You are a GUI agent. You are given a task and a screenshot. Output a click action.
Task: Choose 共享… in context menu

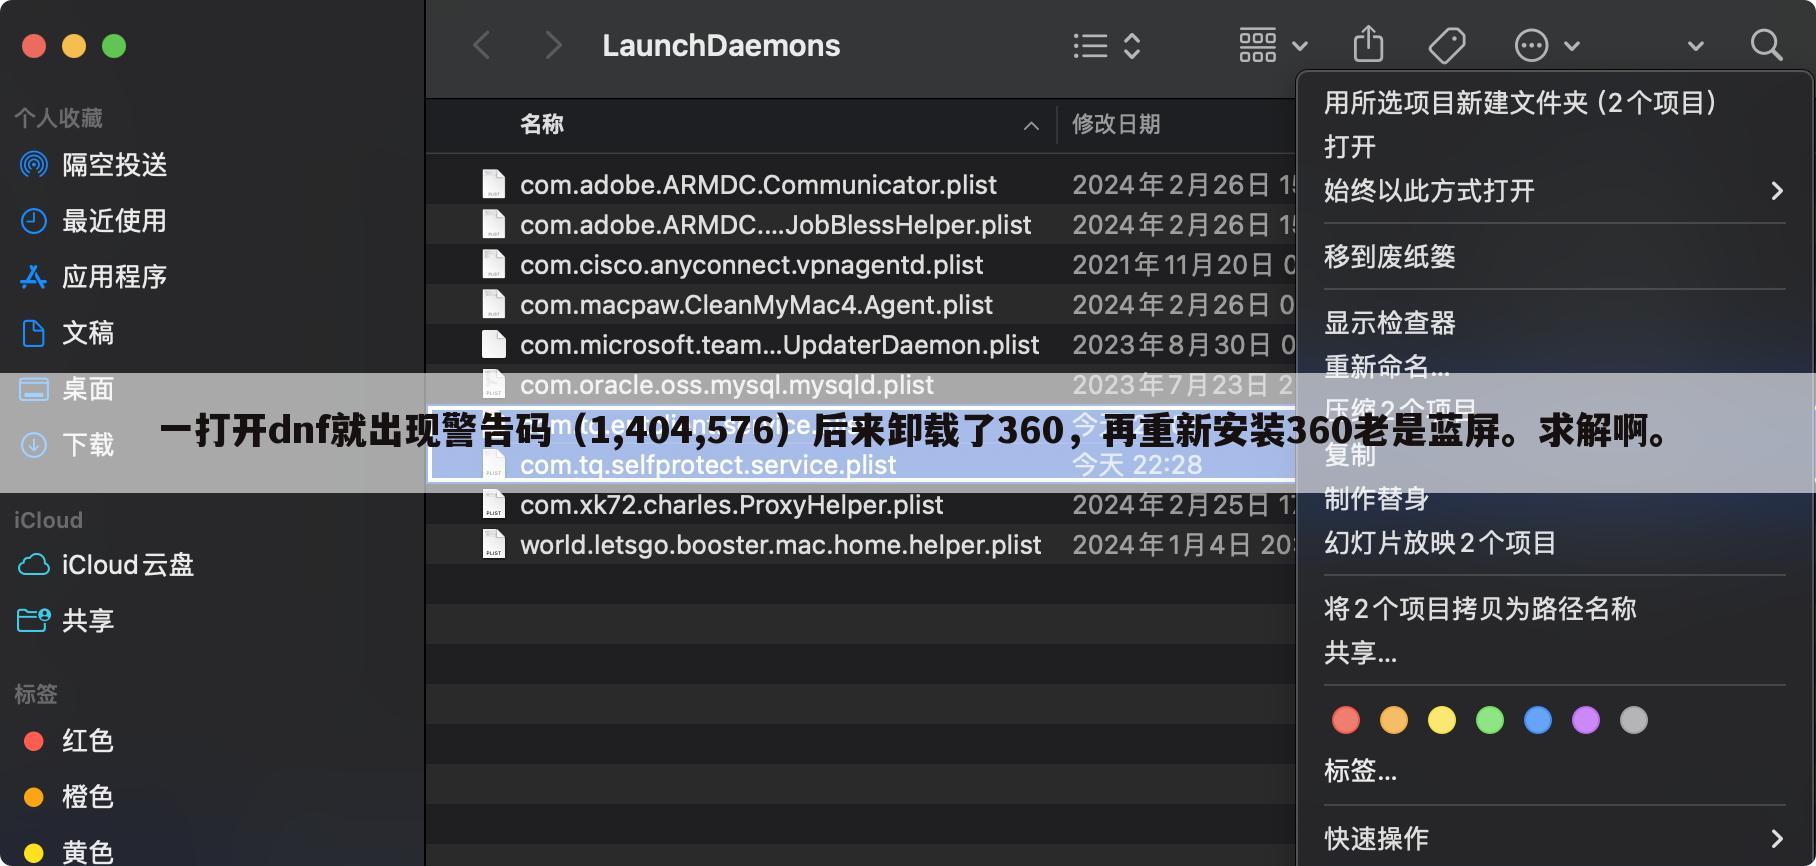(1360, 653)
